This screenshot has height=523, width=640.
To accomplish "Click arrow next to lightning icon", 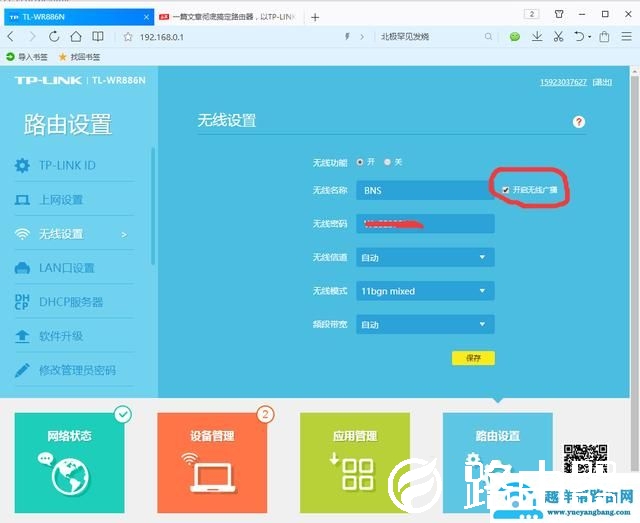I will 362,37.
